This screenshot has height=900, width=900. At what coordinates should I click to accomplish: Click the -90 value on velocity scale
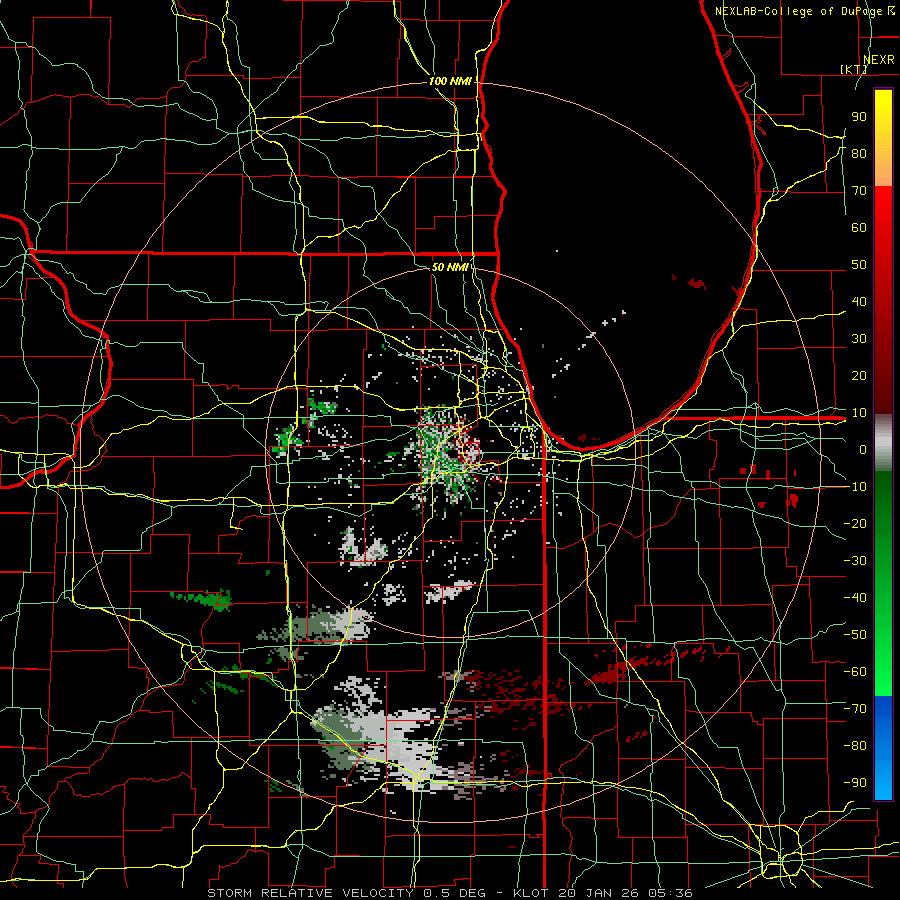point(855,783)
